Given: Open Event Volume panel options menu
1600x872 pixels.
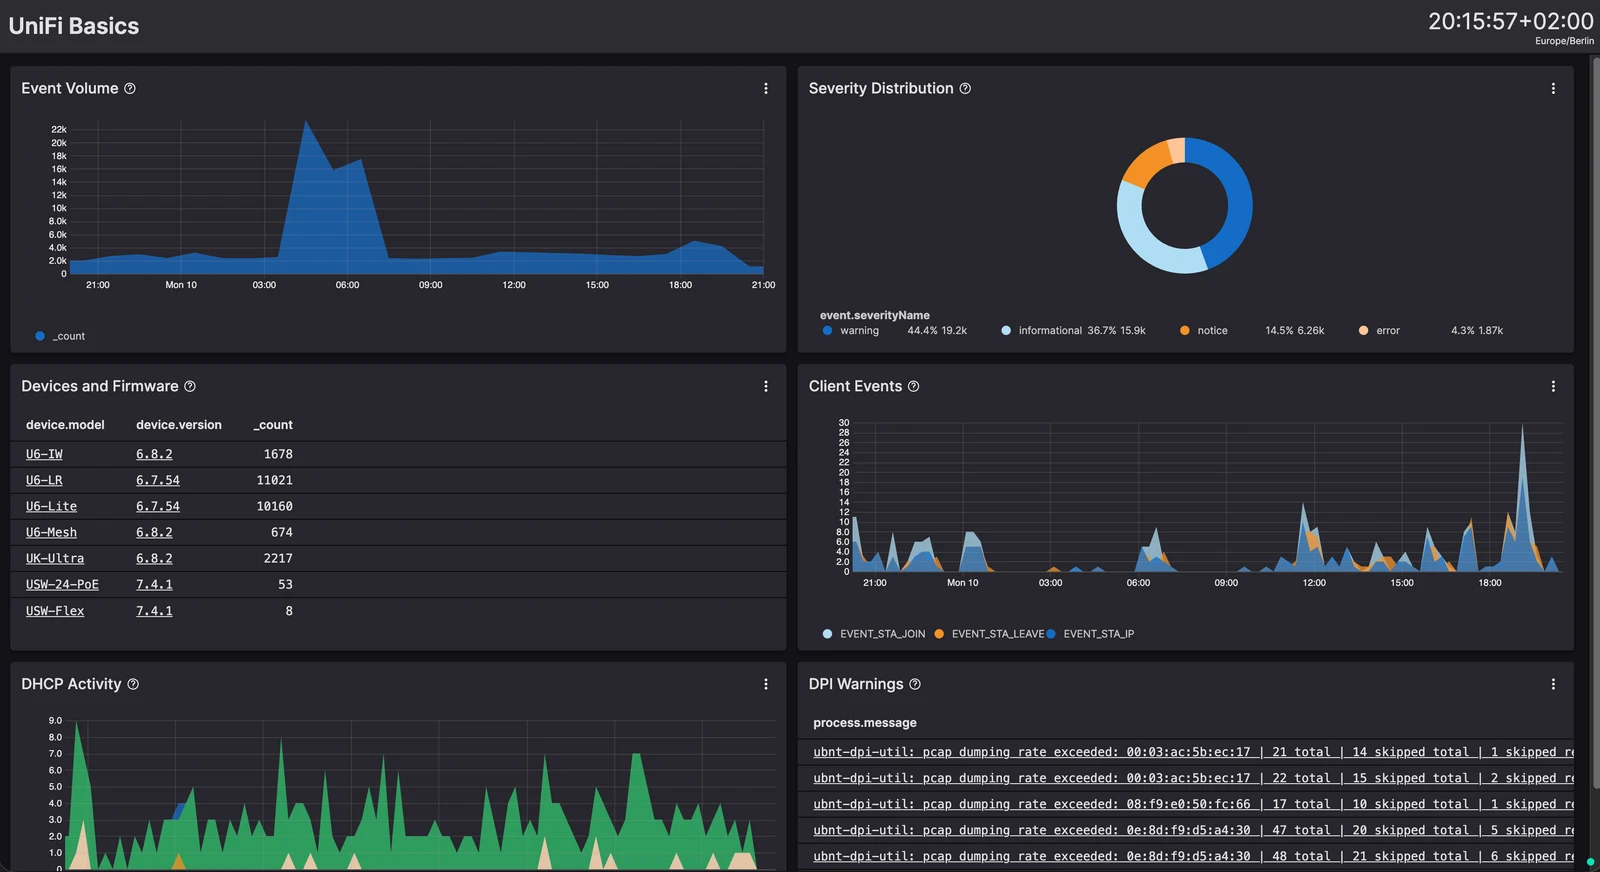Looking at the screenshot, I should click(766, 89).
